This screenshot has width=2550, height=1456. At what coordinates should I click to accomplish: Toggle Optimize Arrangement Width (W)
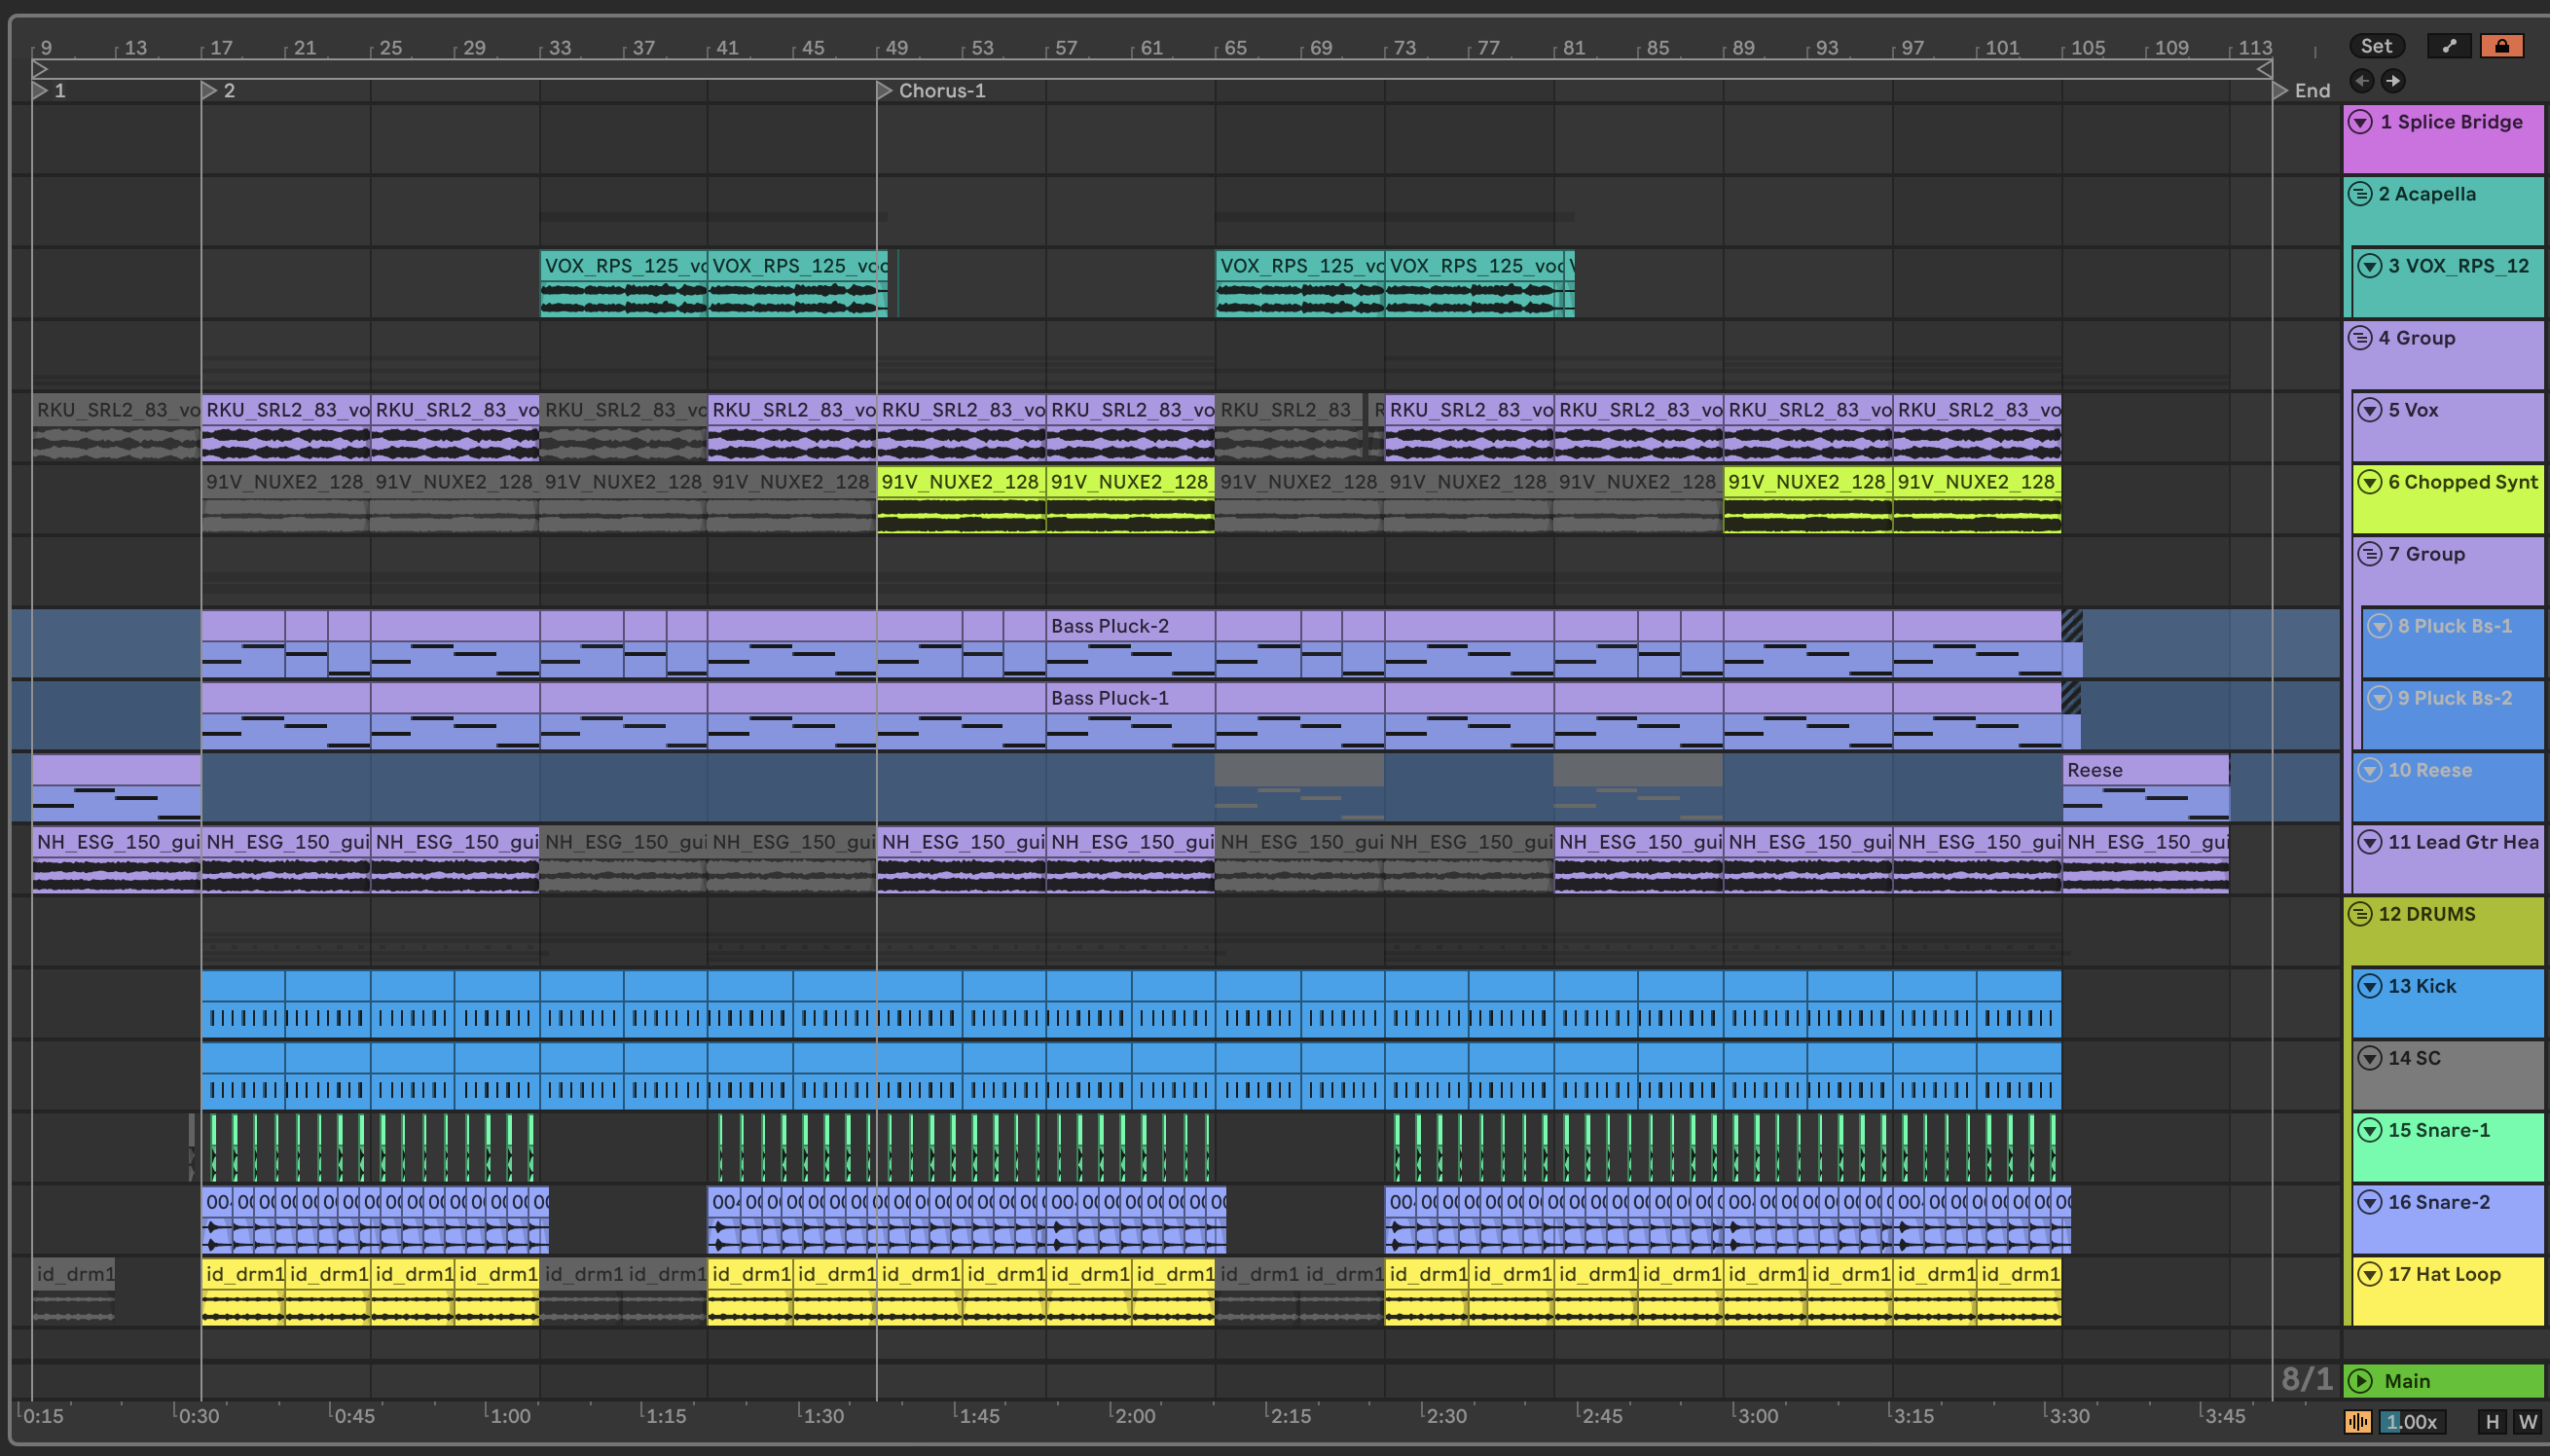click(x=2528, y=1421)
